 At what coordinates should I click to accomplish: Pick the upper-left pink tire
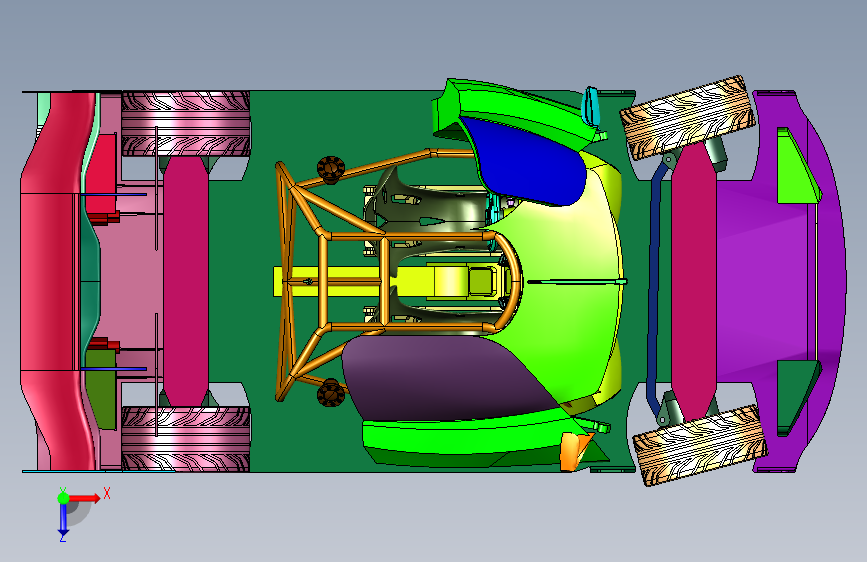[185, 124]
